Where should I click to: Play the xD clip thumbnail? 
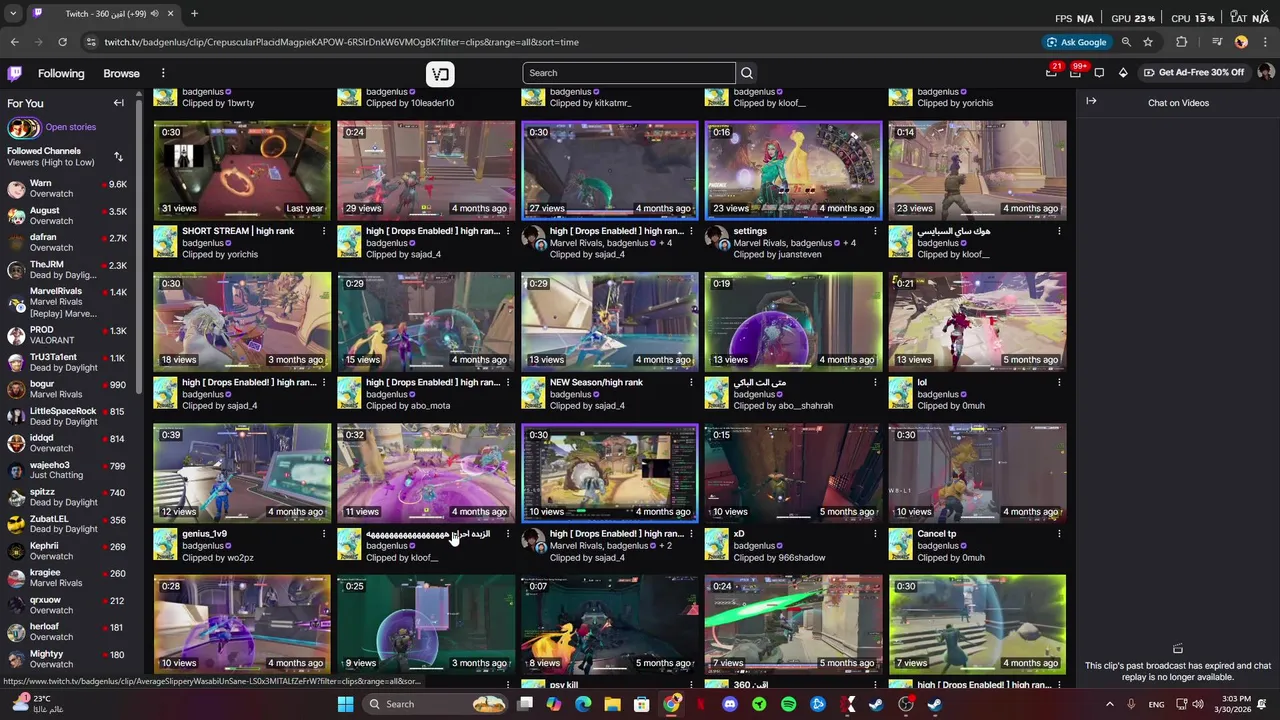coord(793,473)
